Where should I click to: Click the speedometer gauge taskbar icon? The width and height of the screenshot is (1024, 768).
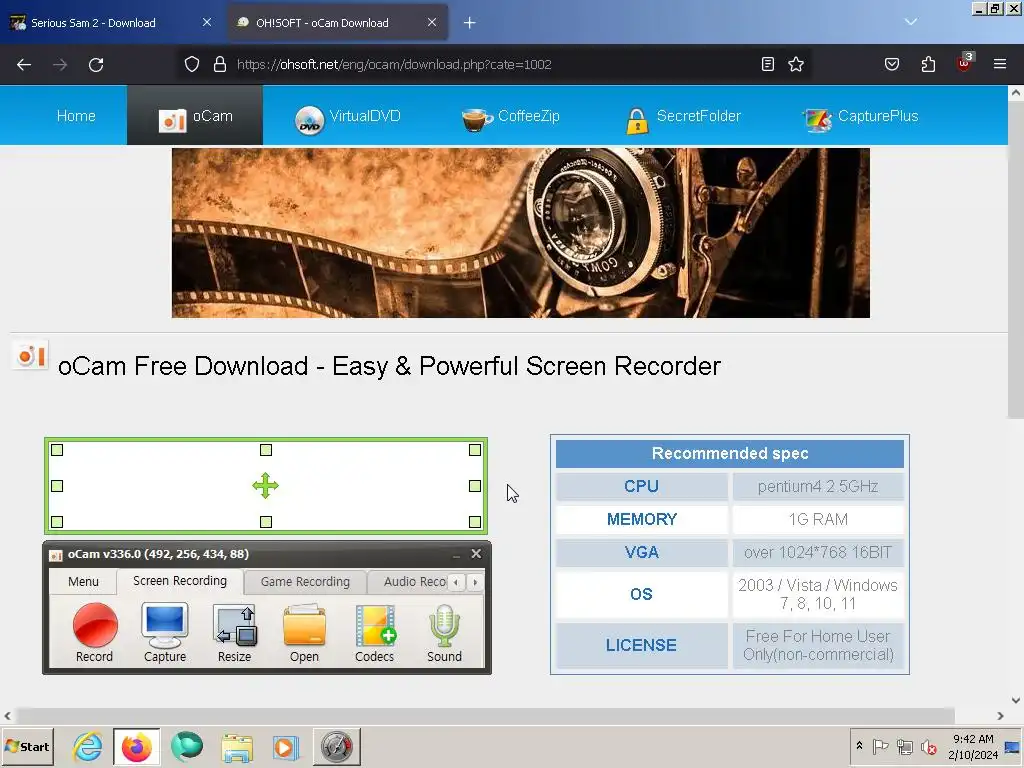coord(337,746)
